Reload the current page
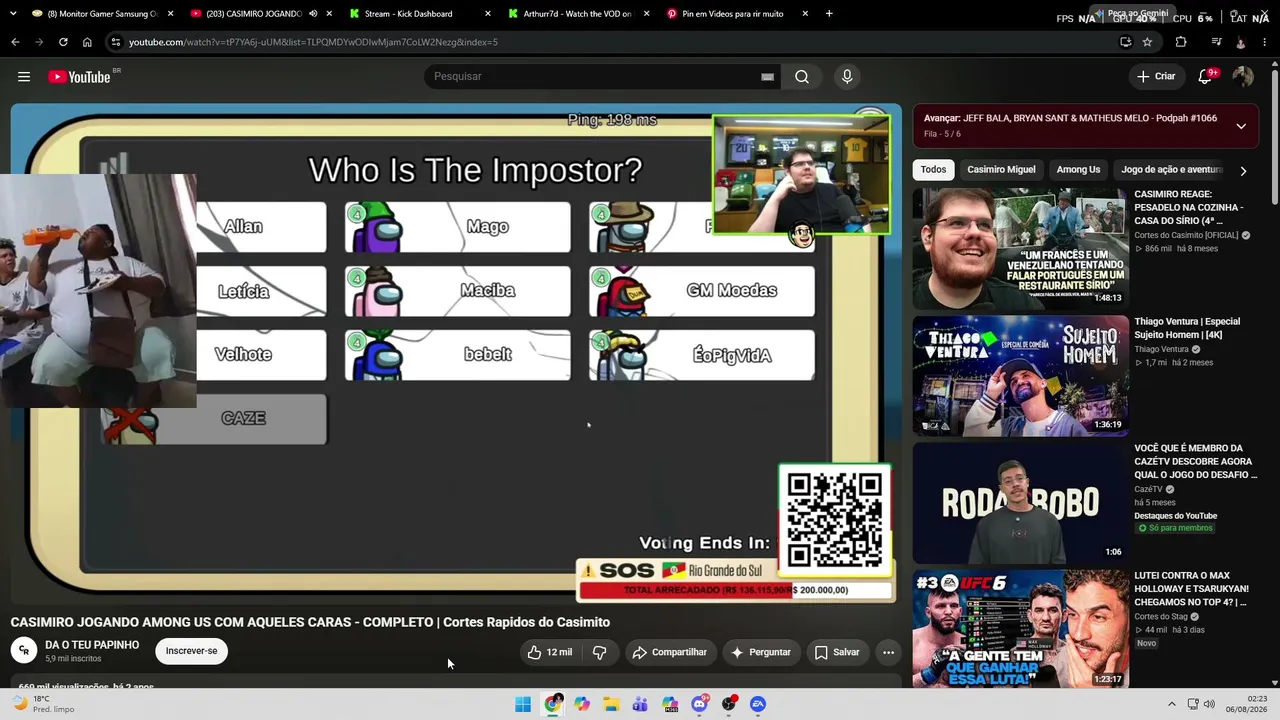The height and width of the screenshot is (720, 1280). [63, 42]
